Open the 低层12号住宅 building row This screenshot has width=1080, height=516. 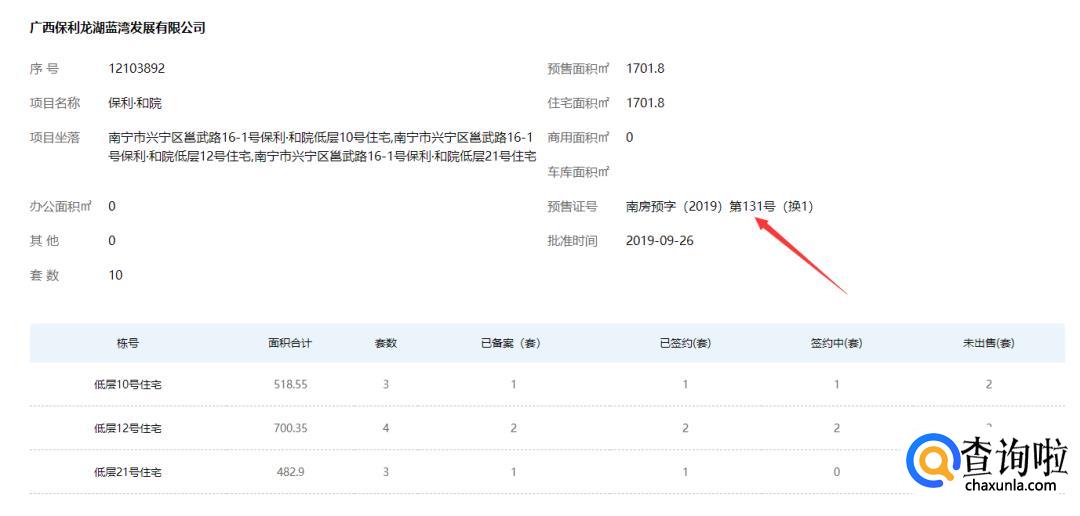128,428
